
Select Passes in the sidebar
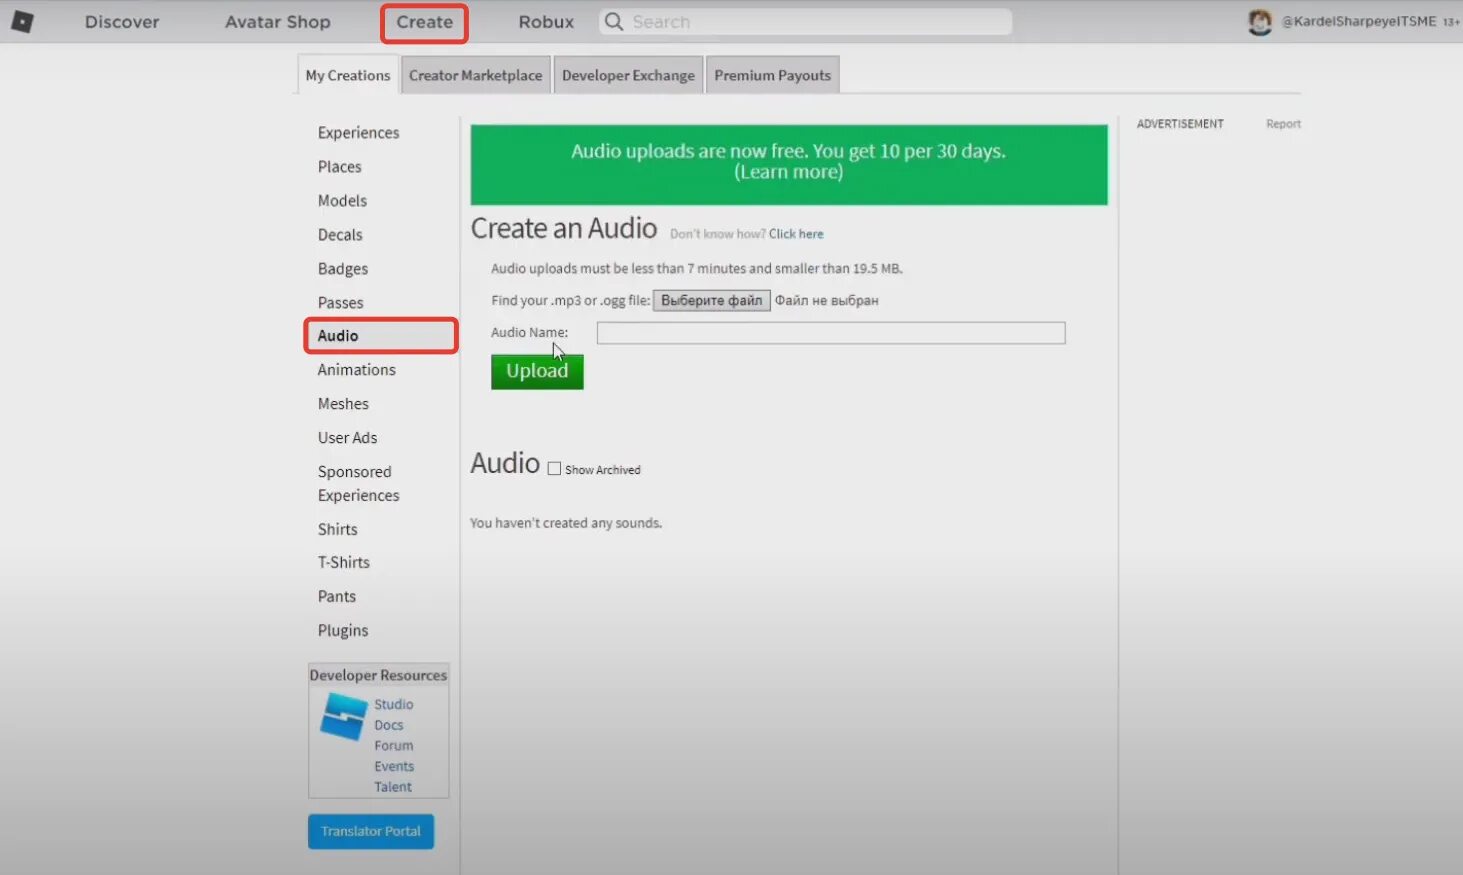pyautogui.click(x=341, y=303)
